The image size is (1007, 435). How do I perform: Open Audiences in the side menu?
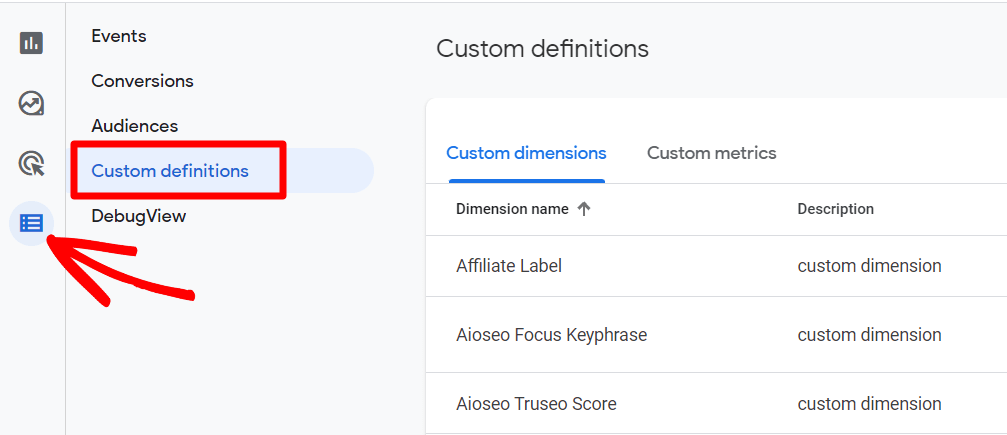[135, 126]
